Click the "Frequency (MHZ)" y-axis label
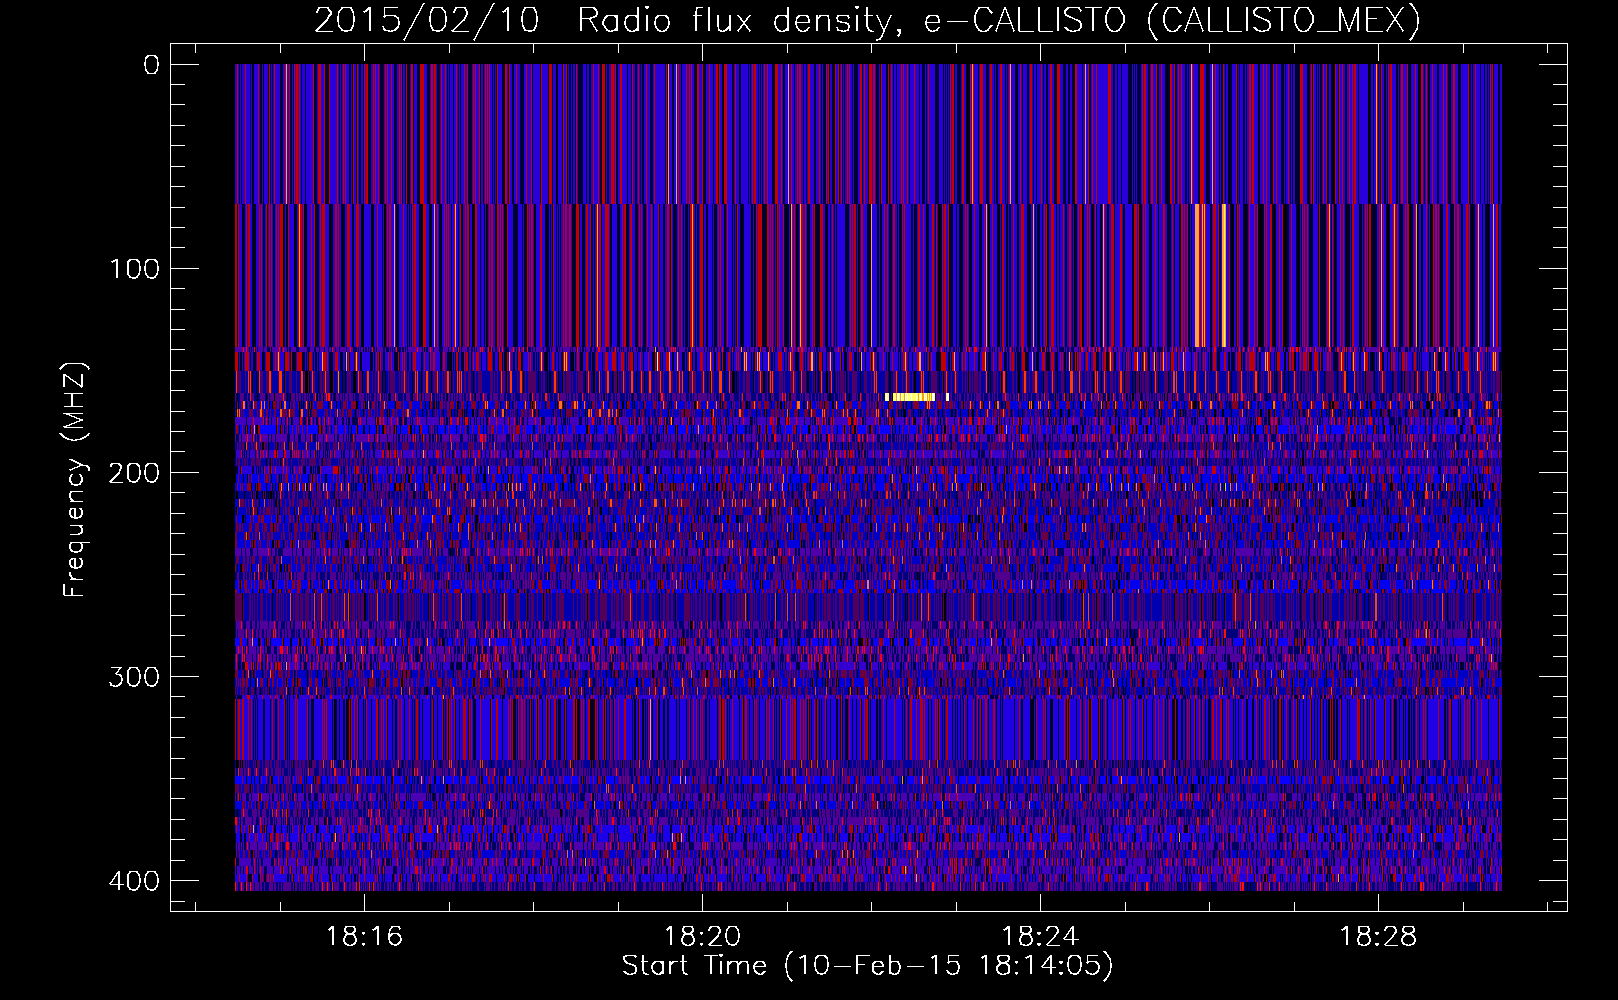 [75, 480]
